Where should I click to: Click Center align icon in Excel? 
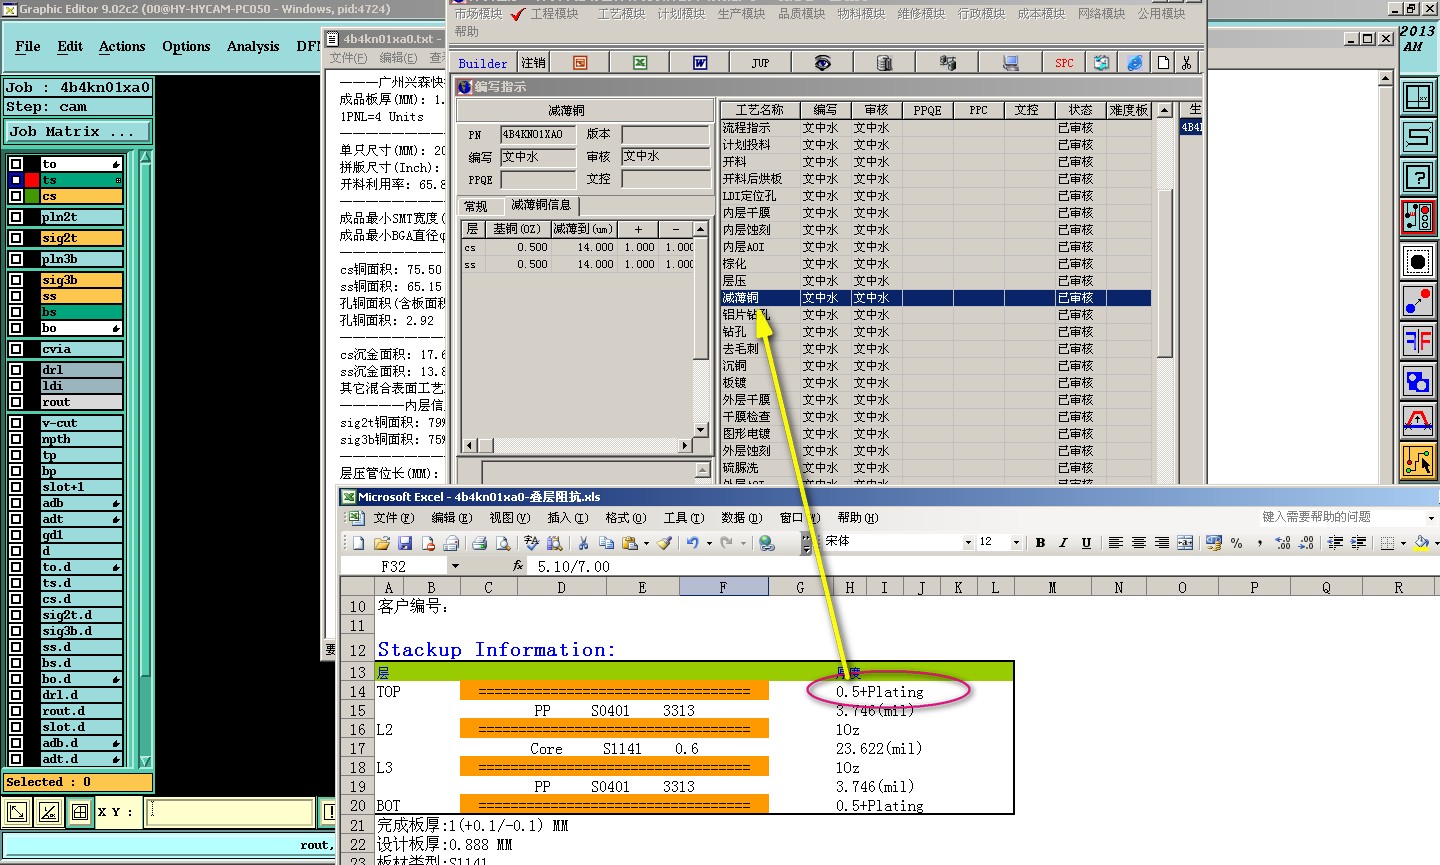click(x=1138, y=542)
